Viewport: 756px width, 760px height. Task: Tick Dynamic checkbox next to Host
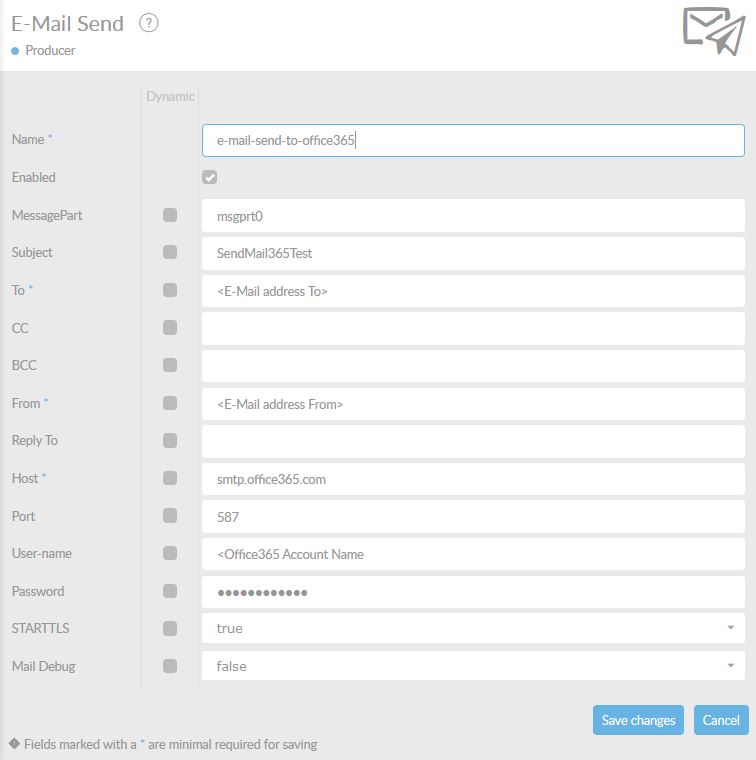pos(170,478)
